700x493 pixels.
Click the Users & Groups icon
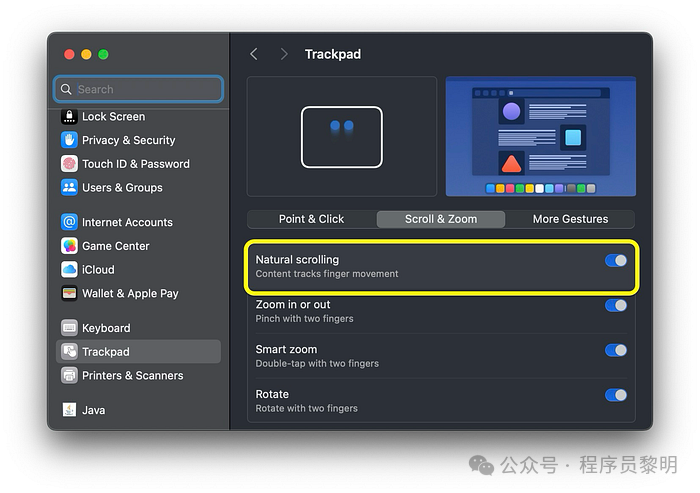69,188
